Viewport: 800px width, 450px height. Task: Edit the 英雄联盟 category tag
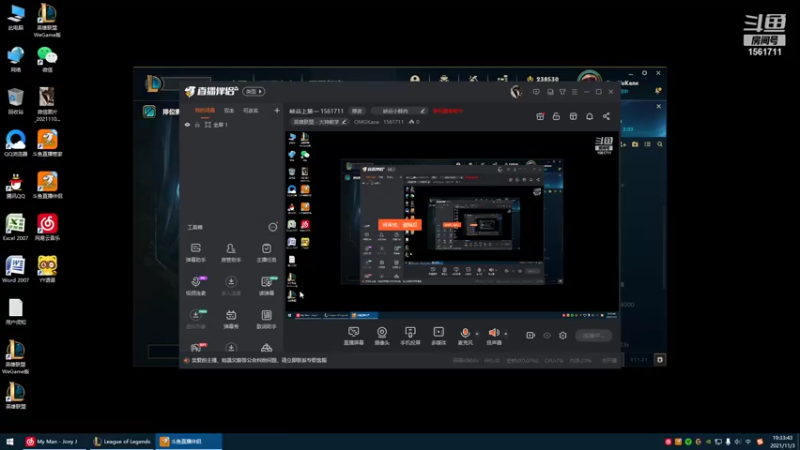pyautogui.click(x=320, y=122)
